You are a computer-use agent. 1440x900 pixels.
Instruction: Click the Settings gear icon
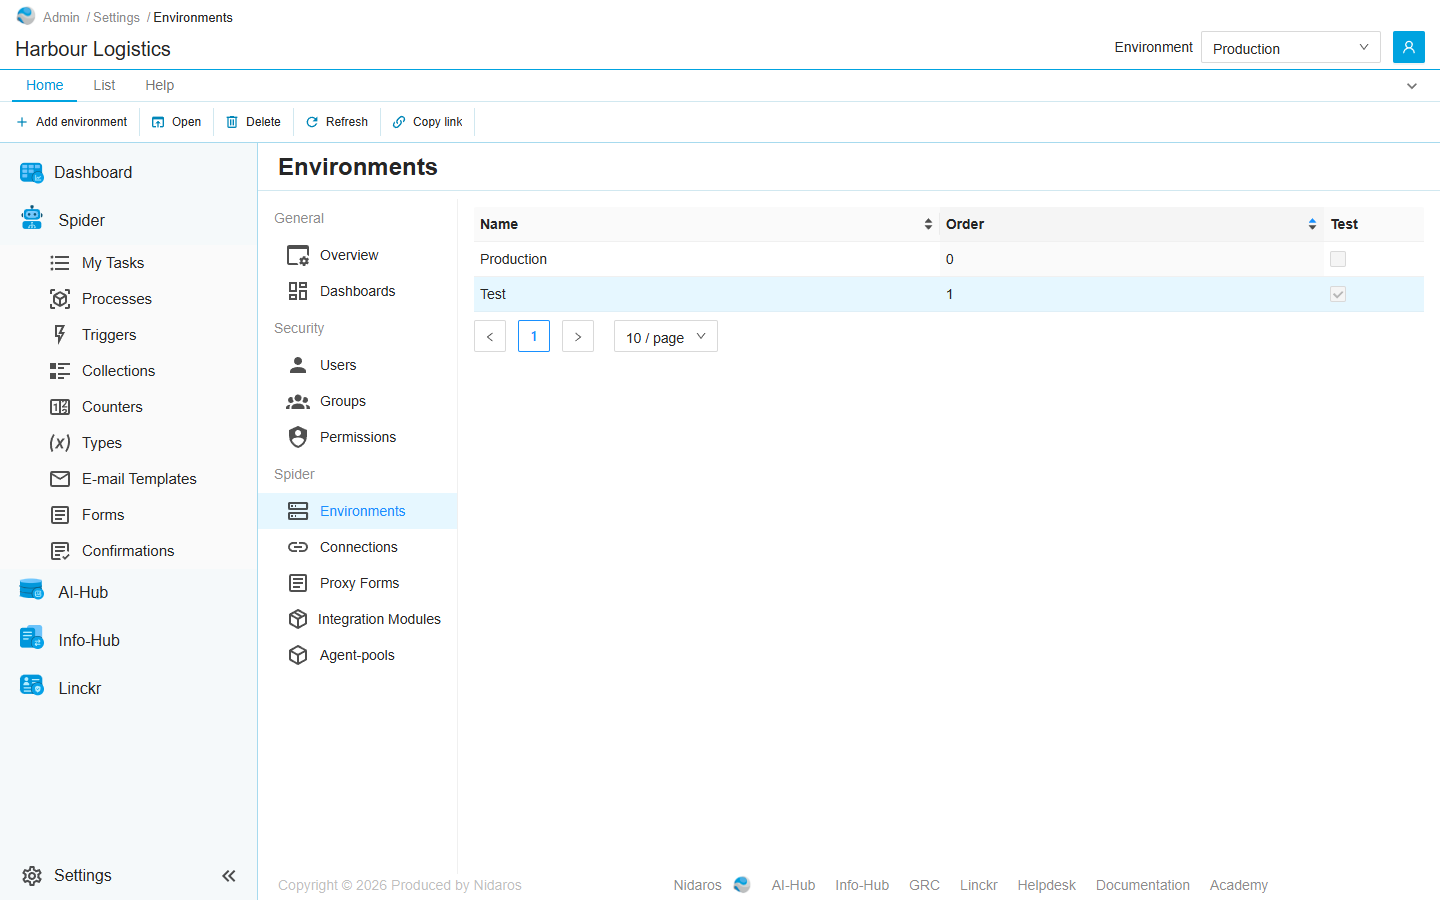(32, 876)
